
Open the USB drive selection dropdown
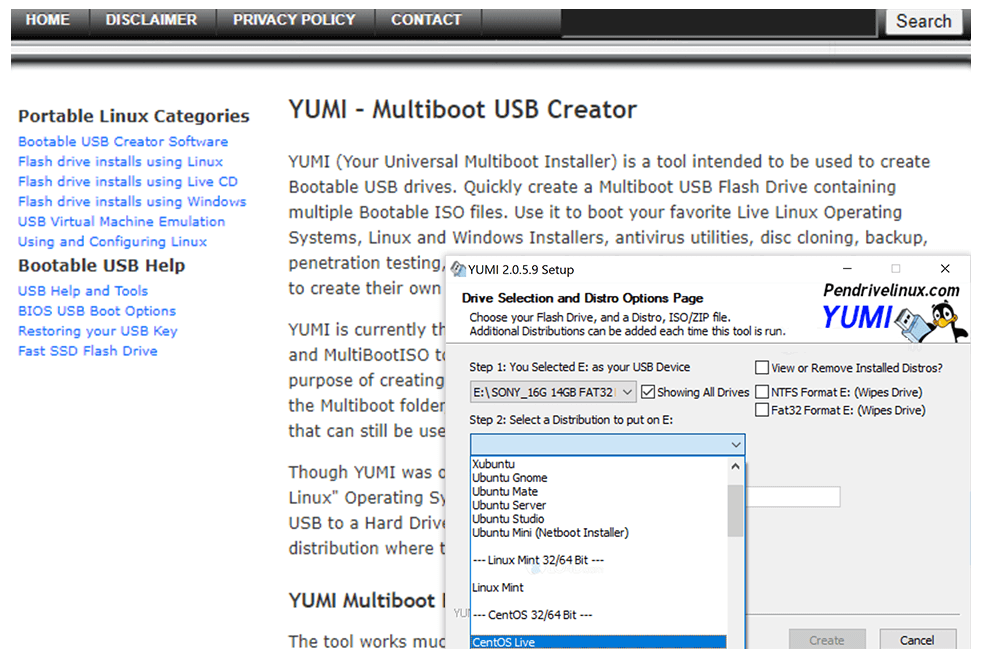[x=626, y=392]
